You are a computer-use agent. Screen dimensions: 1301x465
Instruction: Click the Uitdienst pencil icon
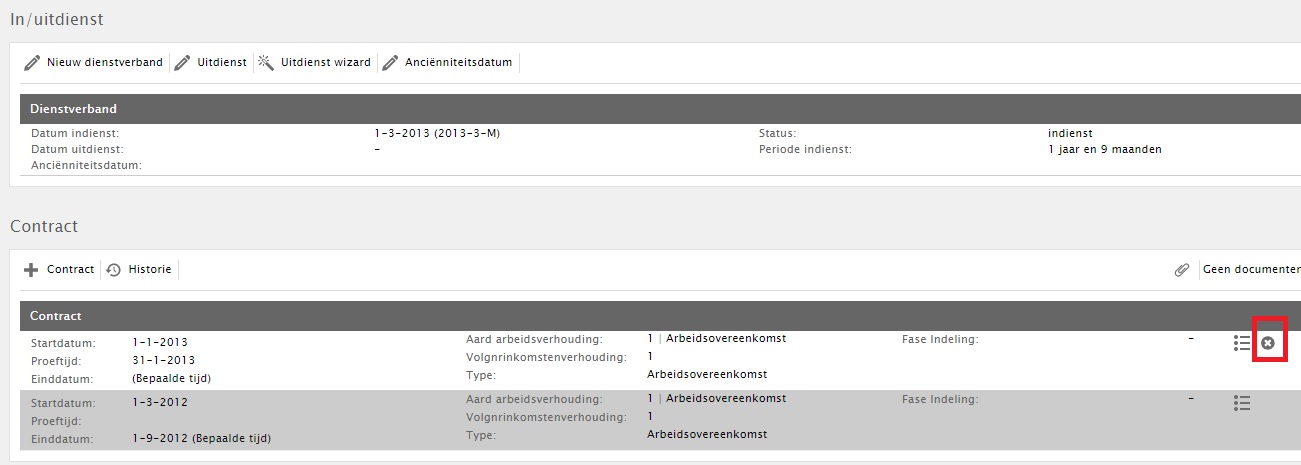pyautogui.click(x=182, y=63)
